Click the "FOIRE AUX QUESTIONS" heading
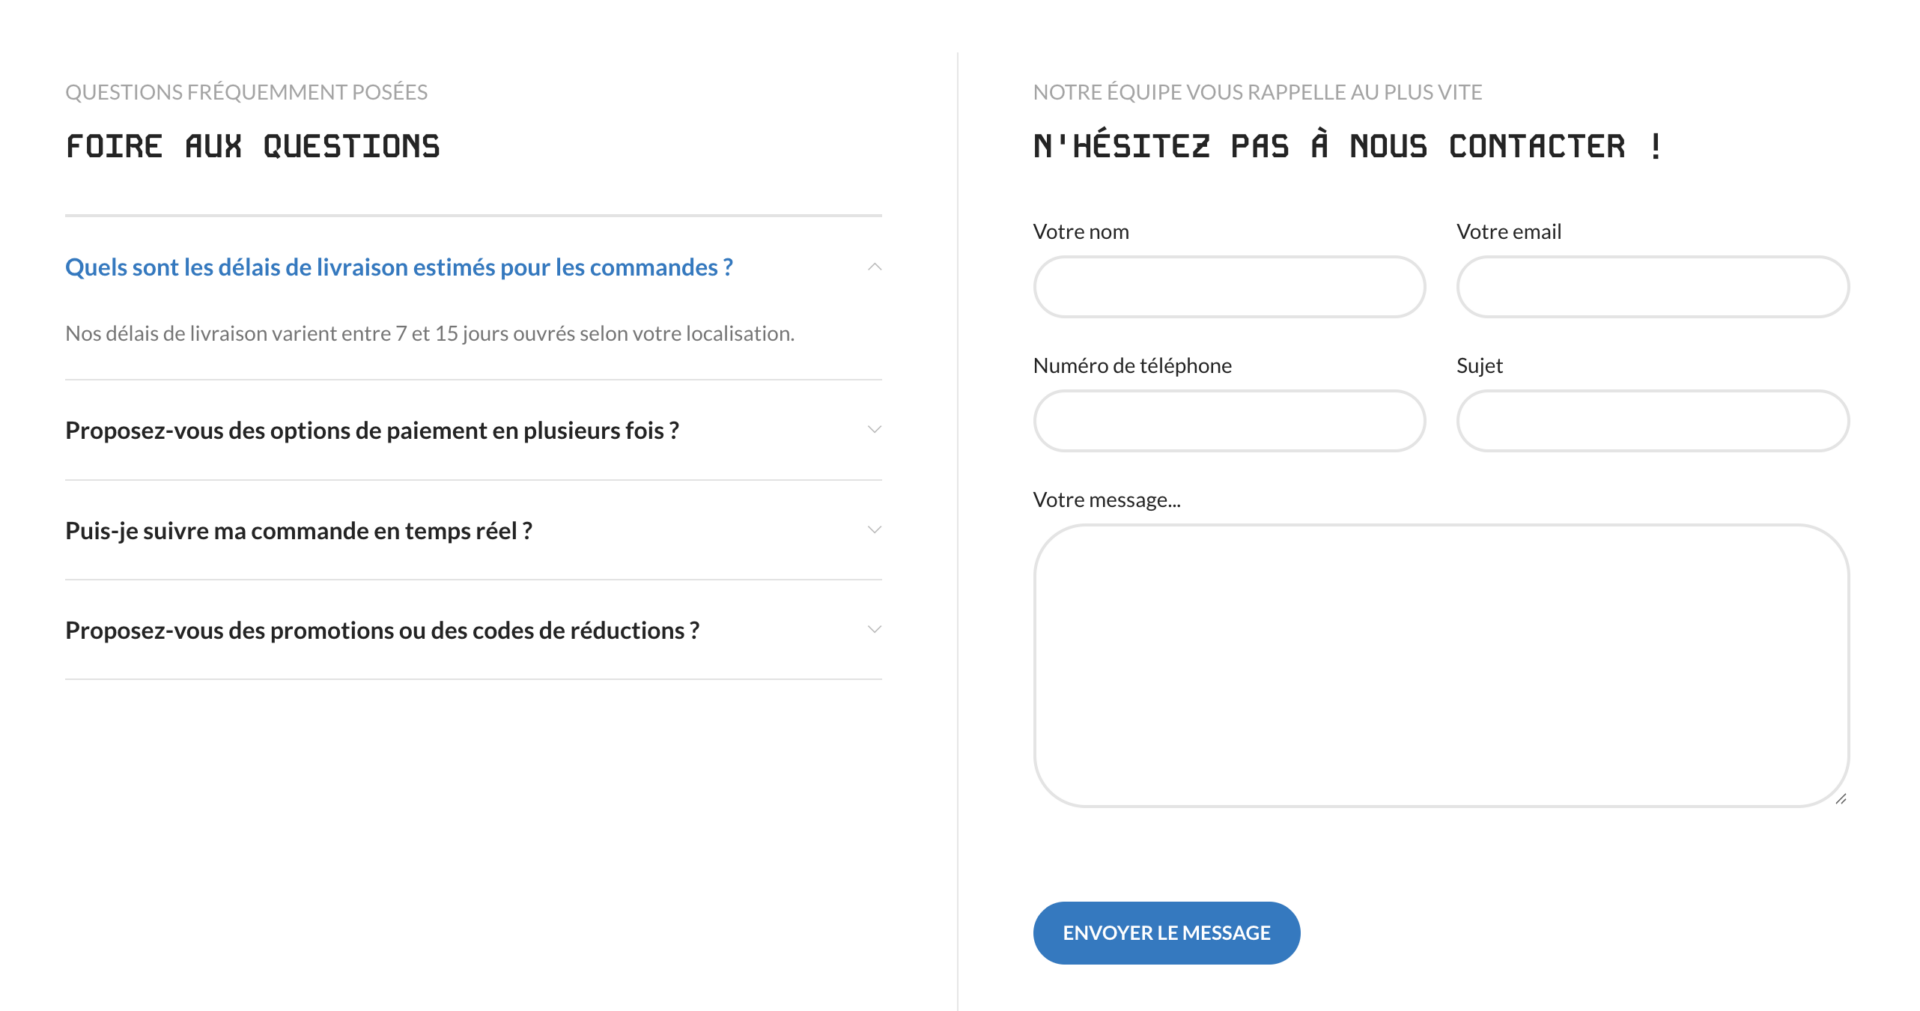 (252, 146)
